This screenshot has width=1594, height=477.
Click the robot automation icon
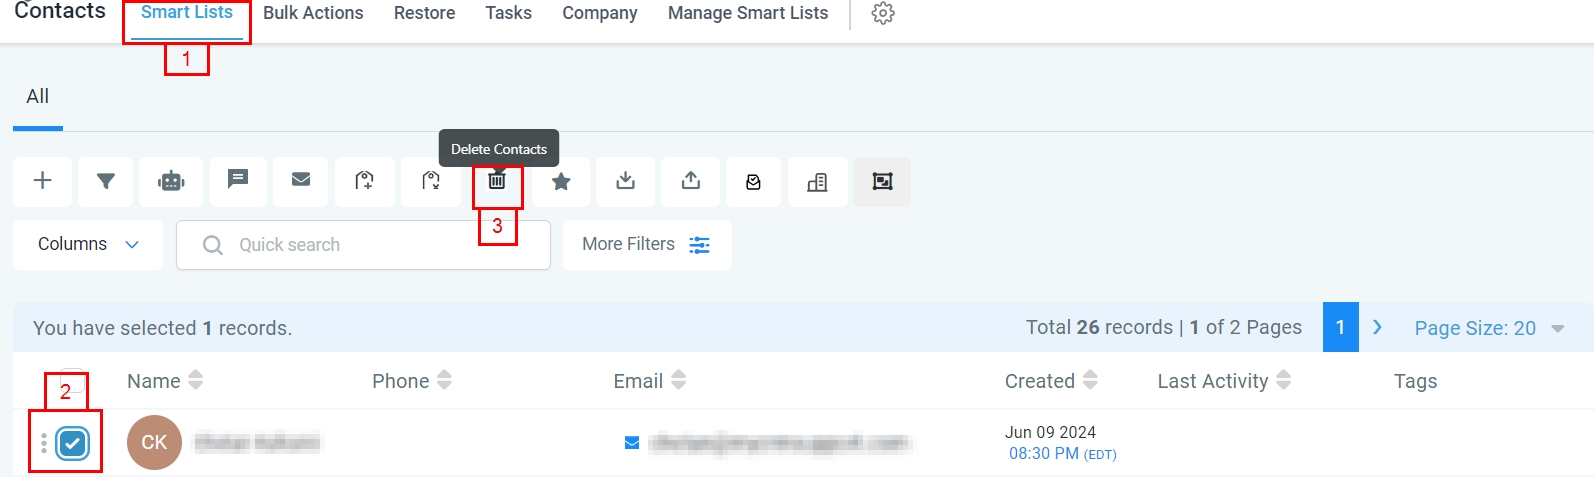pos(171,181)
